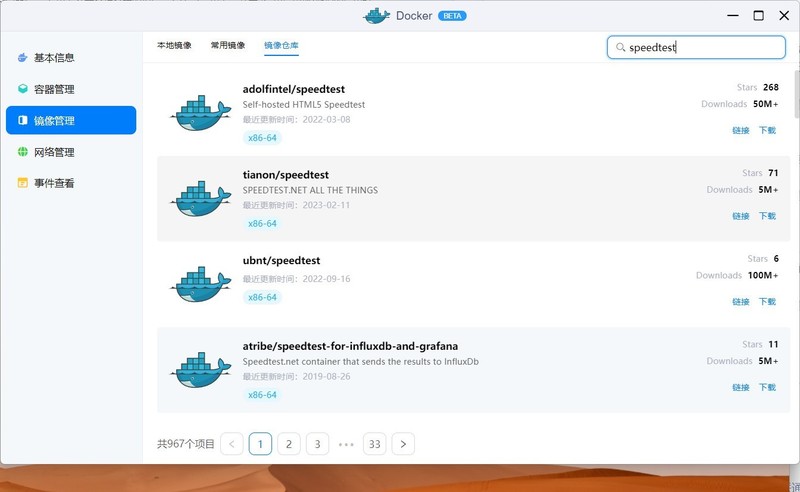Download tianon/speedtest image via 下载
The width and height of the screenshot is (800, 492).
[x=767, y=216]
